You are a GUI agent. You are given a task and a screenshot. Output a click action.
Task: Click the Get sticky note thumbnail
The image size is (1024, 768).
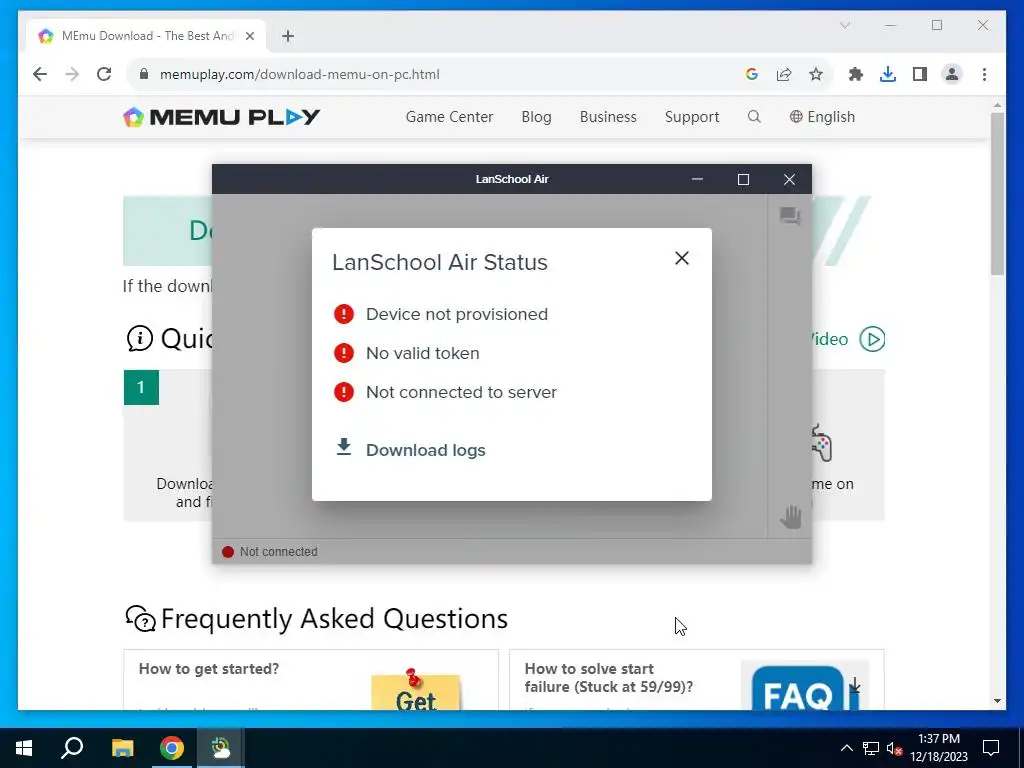click(415, 689)
